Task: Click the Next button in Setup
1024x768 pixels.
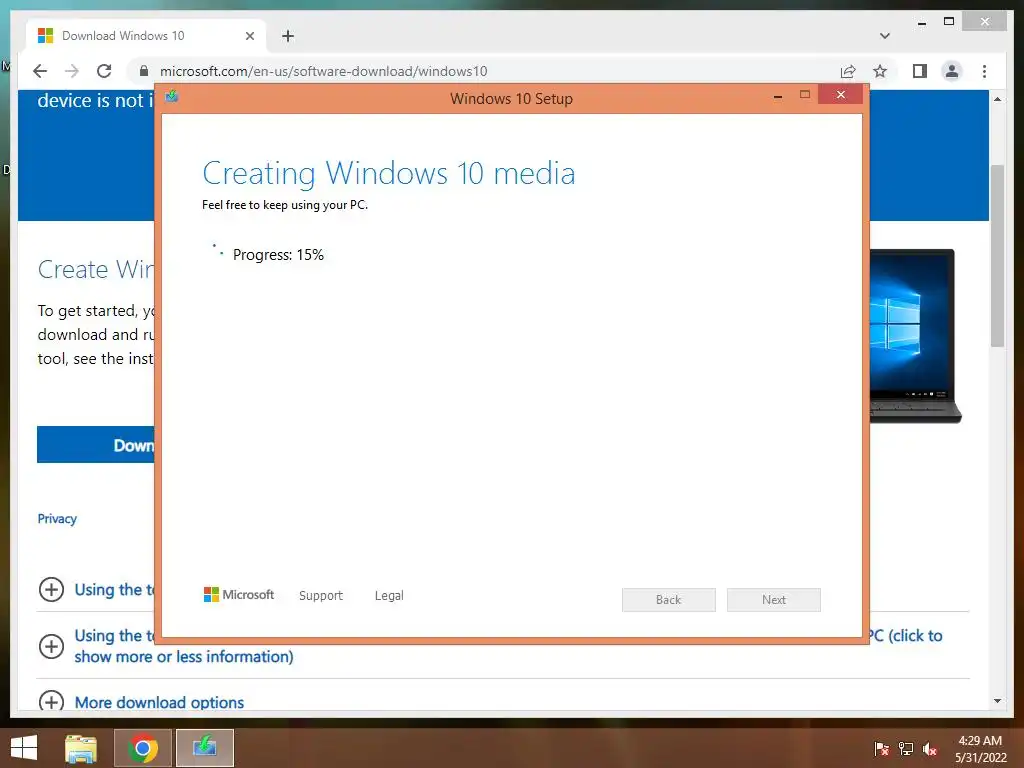Action: 774,600
